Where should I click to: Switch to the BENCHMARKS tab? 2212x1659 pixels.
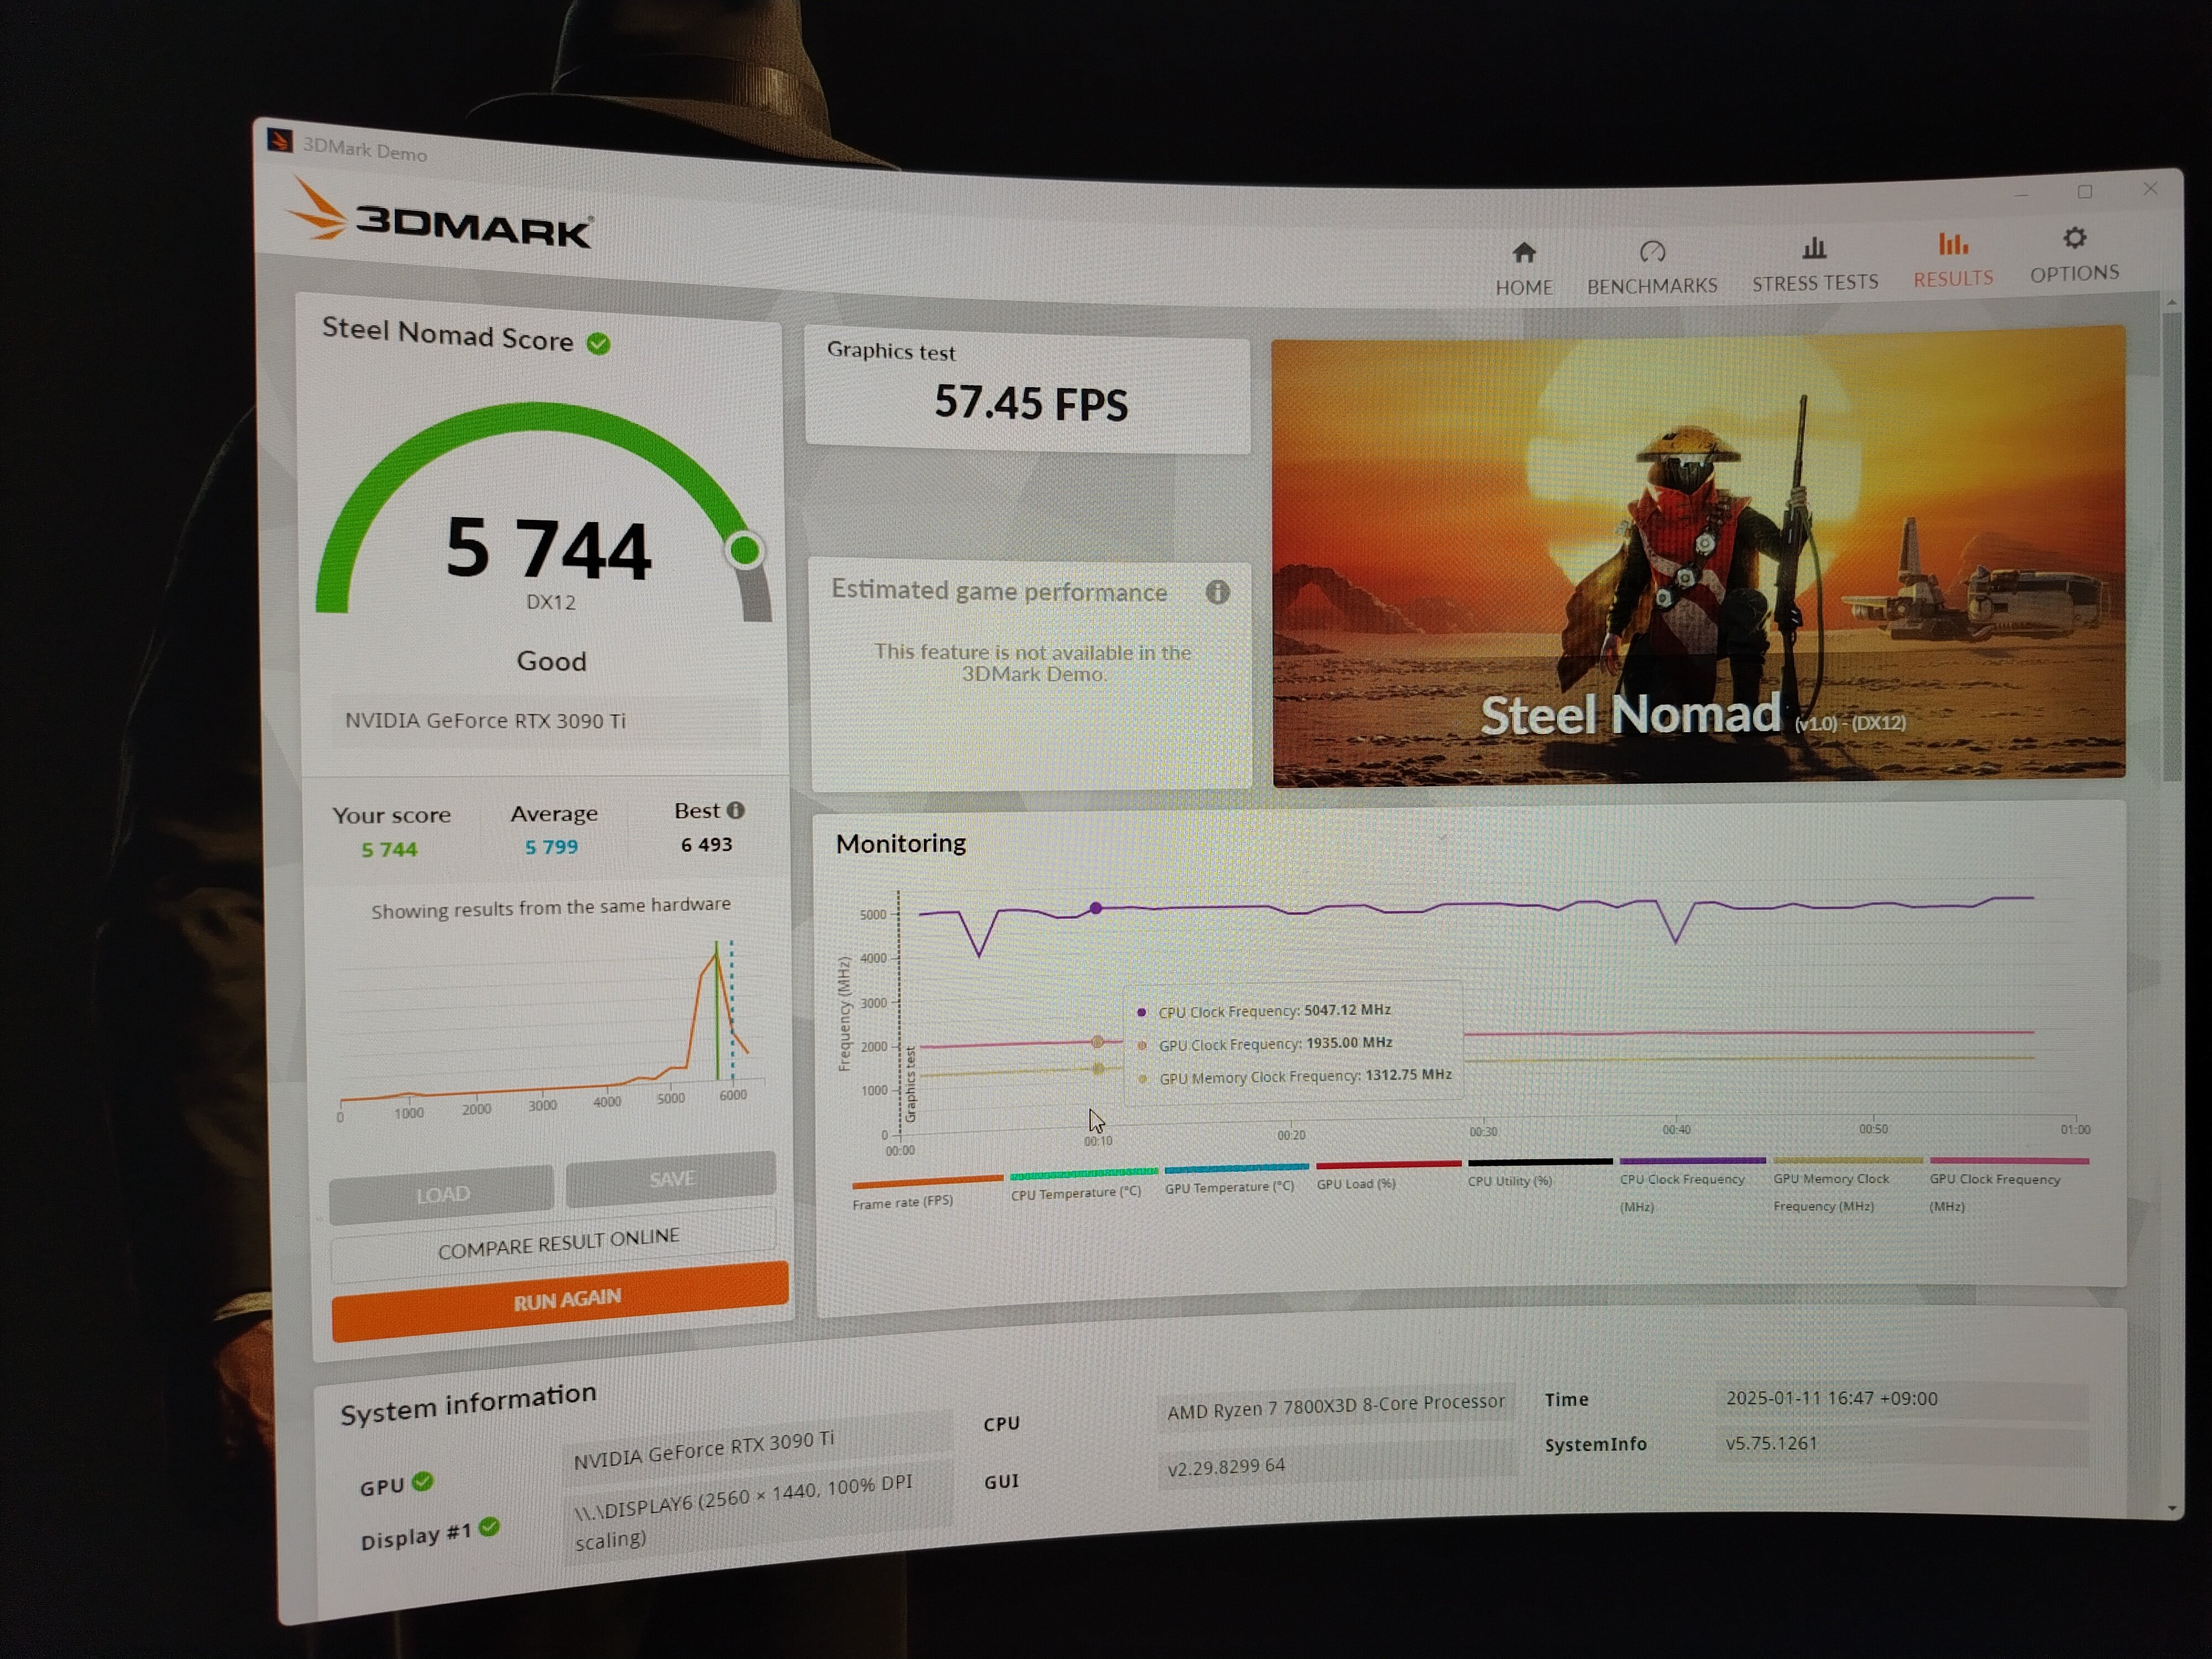tap(1652, 268)
